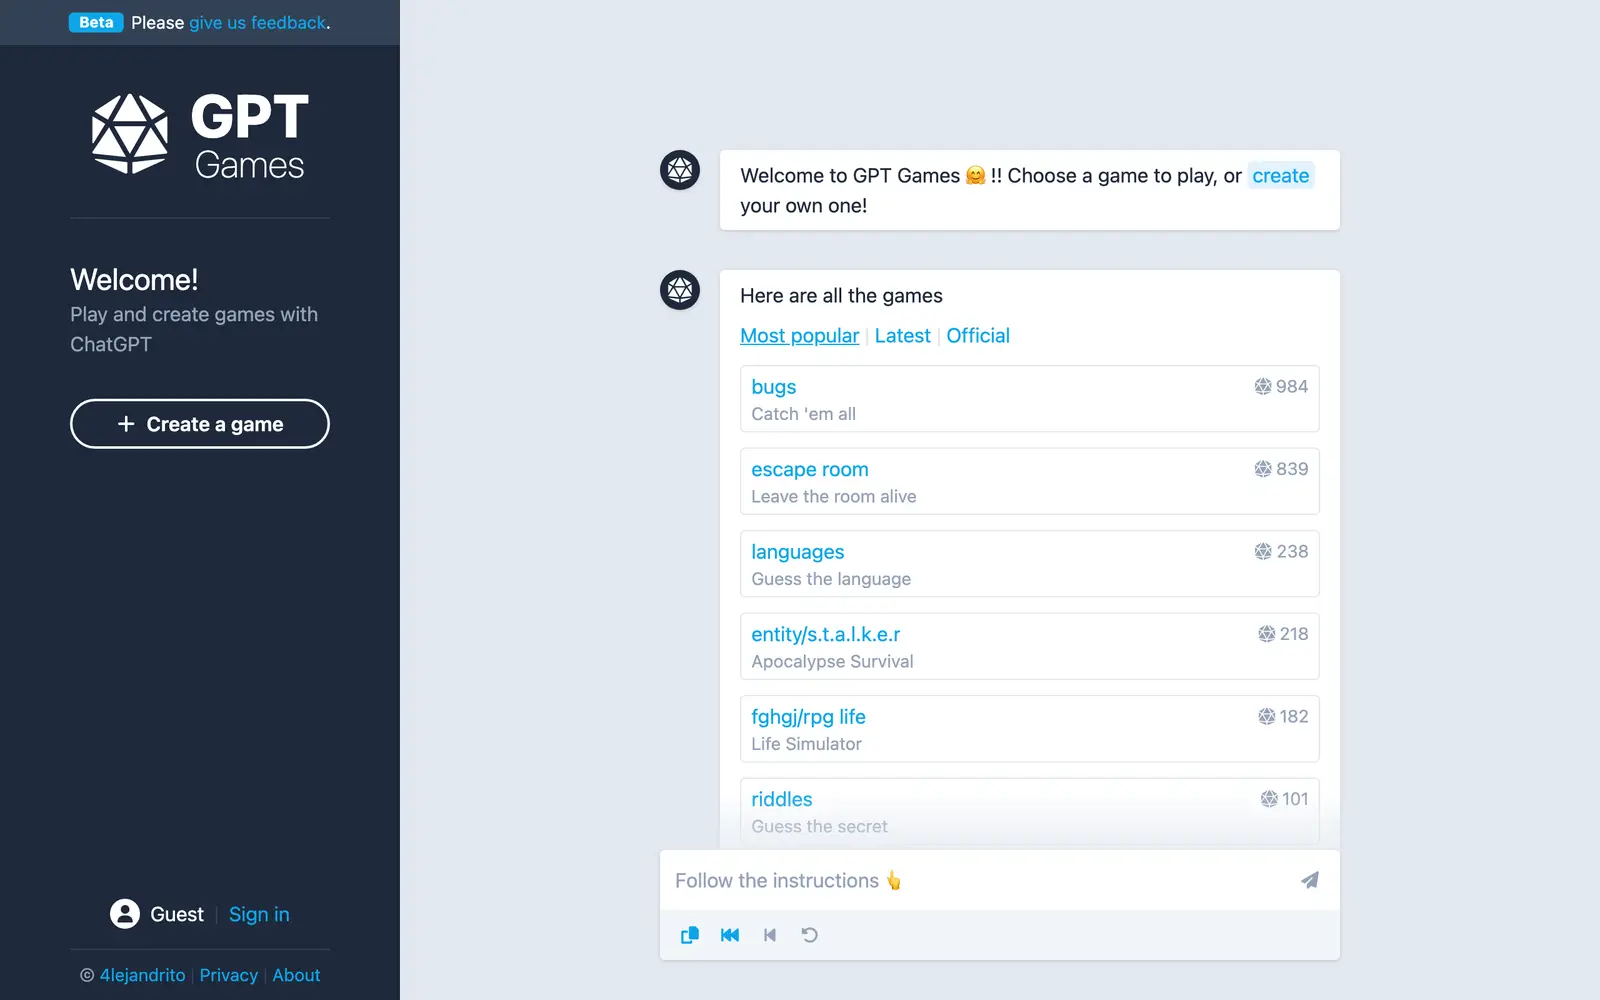This screenshot has height=1000, width=1600.
Task: Open the escape room game
Action: (x=810, y=469)
